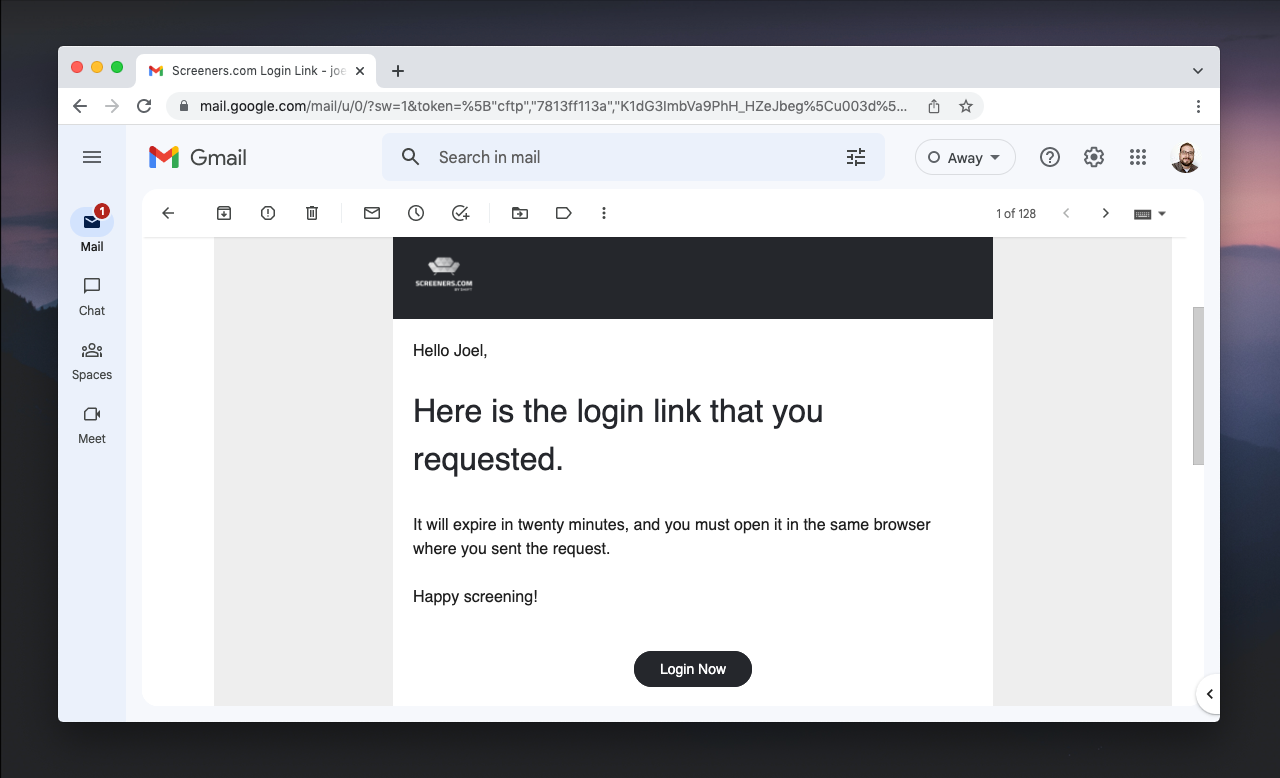Image resolution: width=1280 pixels, height=778 pixels.
Task: Open the Away status dropdown
Action: (964, 157)
